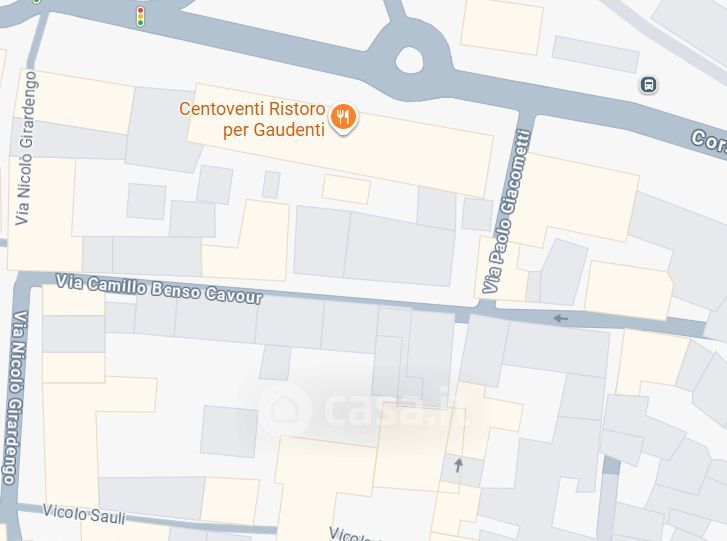This screenshot has width=727, height=541.
Task: Click the bus stop icon
Action: [x=648, y=85]
